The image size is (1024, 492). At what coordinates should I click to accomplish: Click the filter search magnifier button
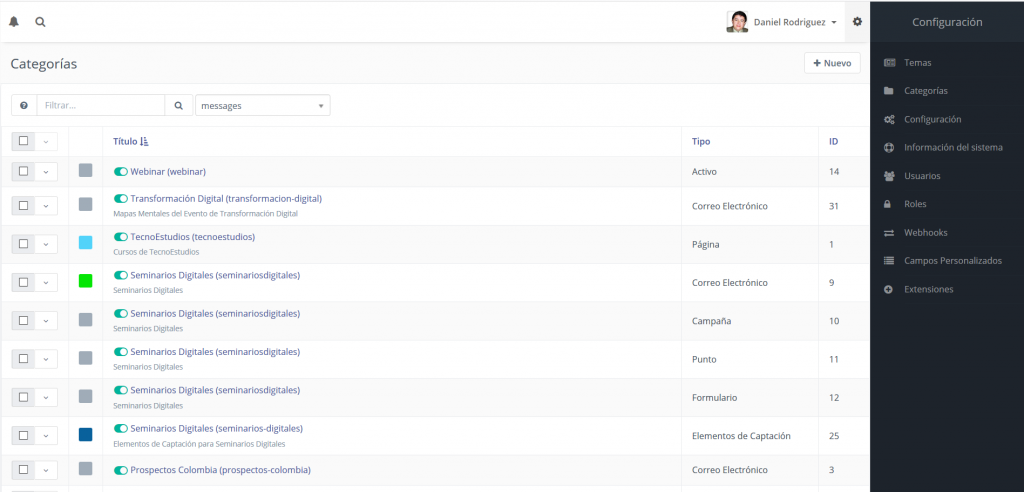178,105
